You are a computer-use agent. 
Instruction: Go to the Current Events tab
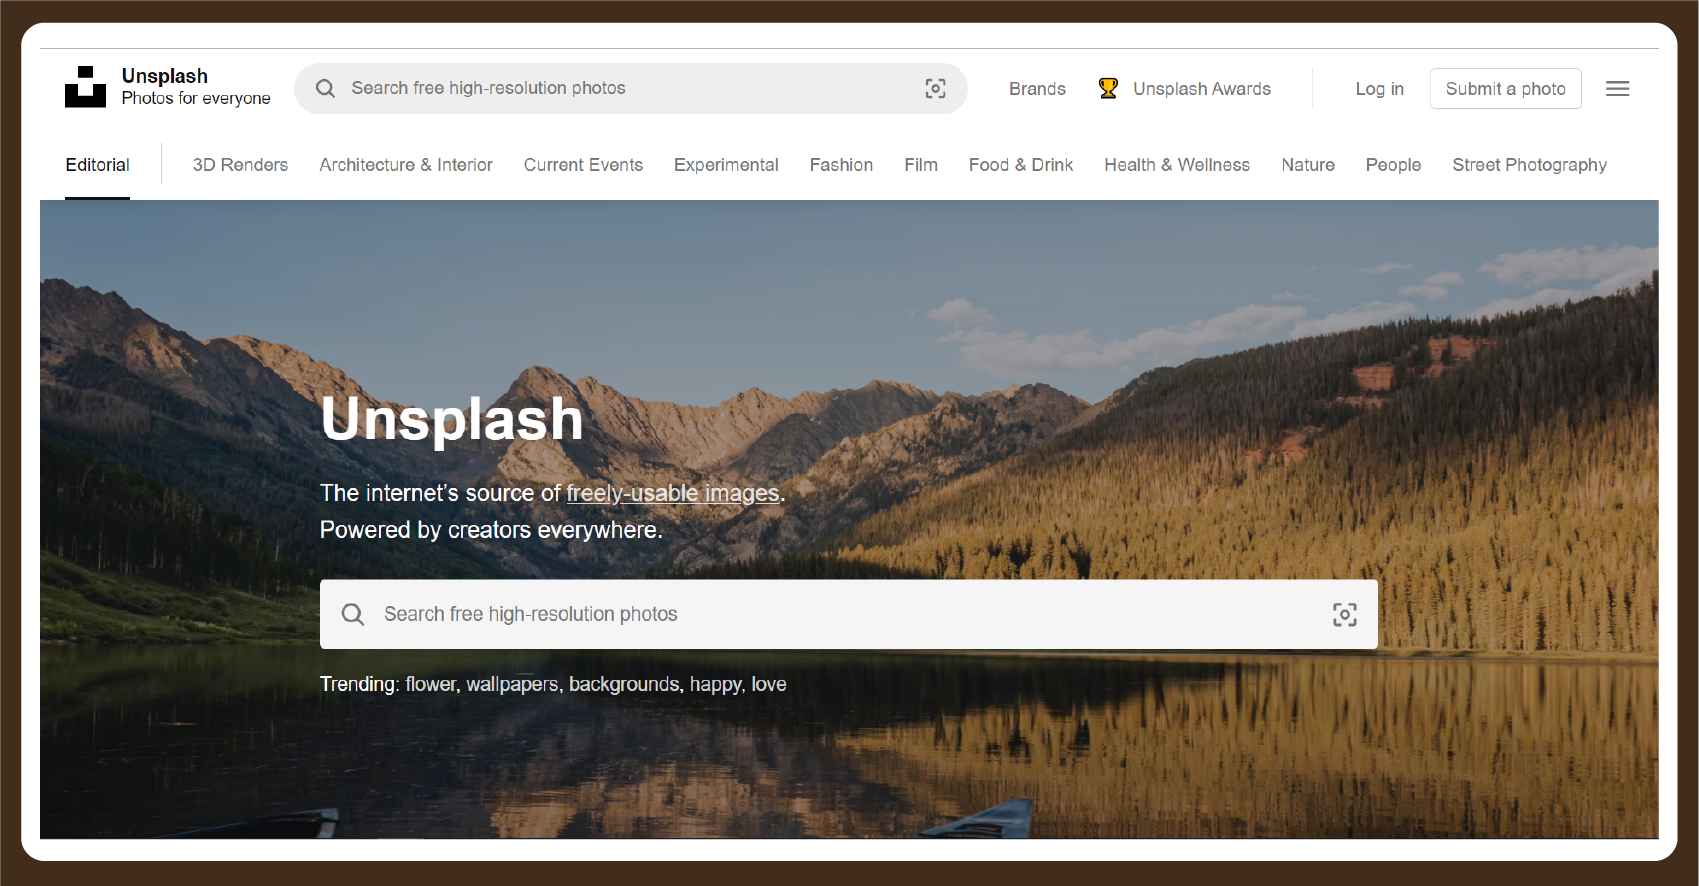583,165
